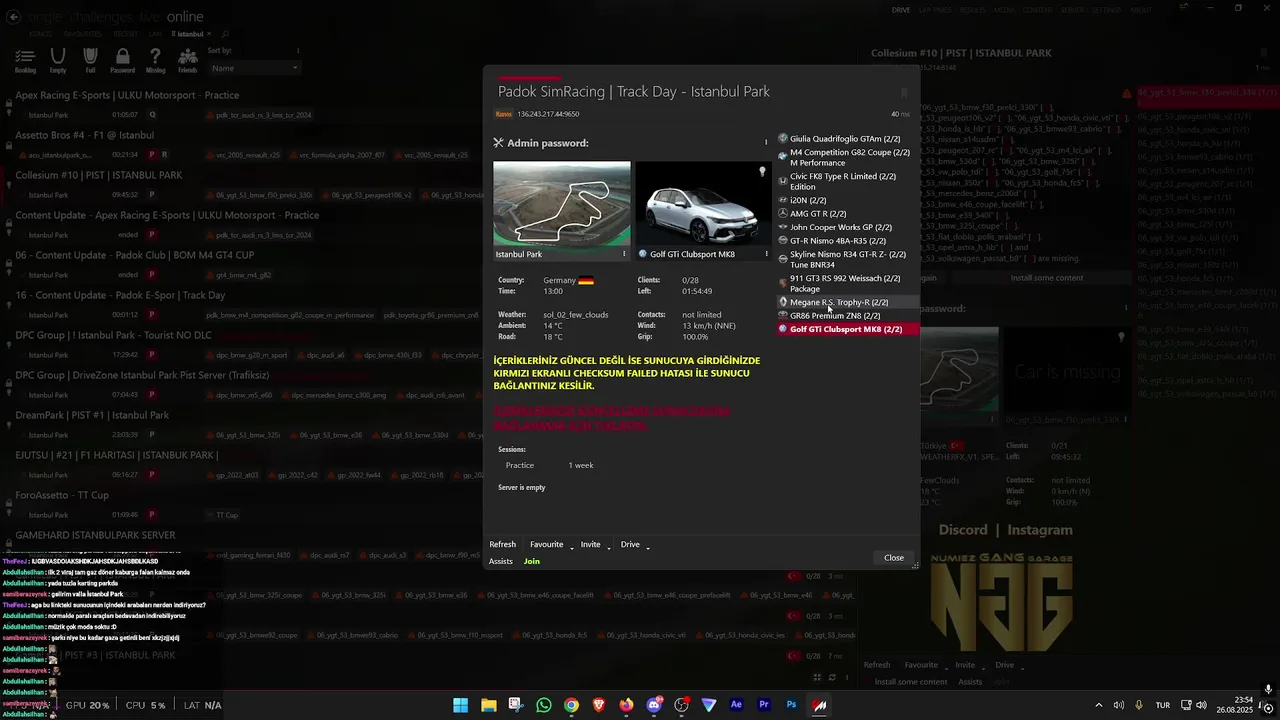Select GT-R Nismo 4BA-R35 (2/2) in the car list
This screenshot has width=1280, height=720.
tap(847, 241)
